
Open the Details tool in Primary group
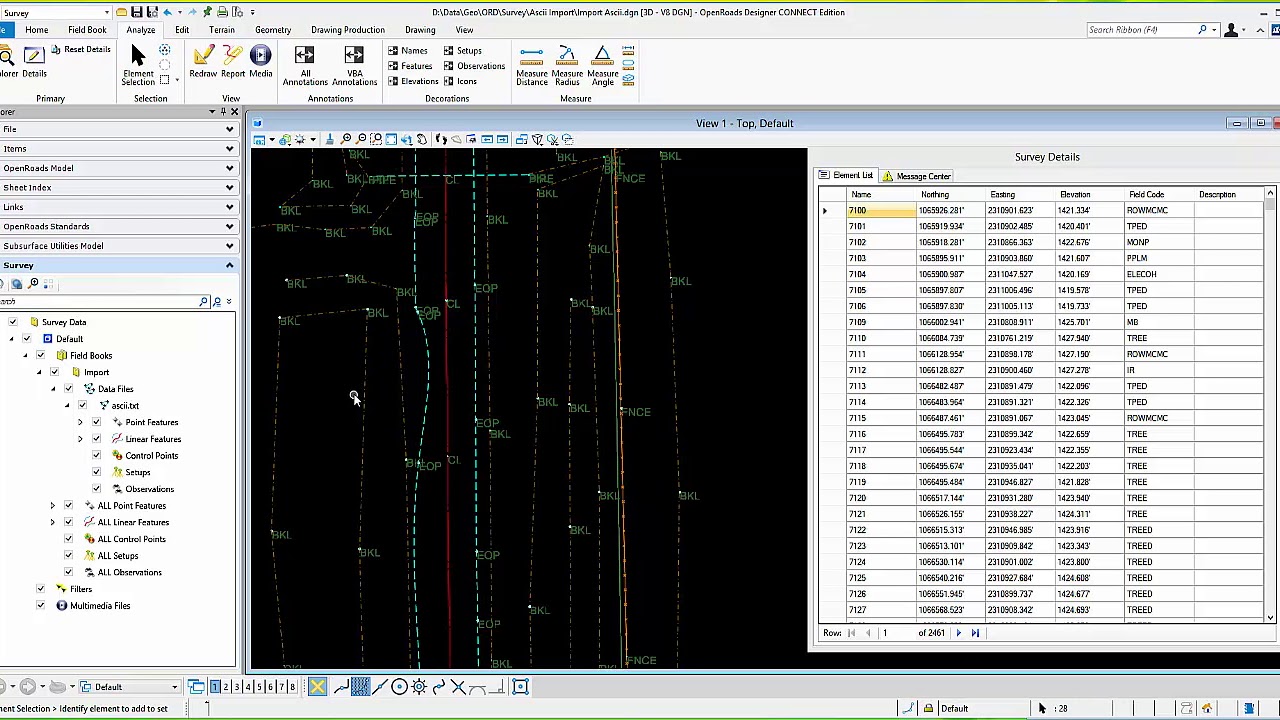click(33, 63)
